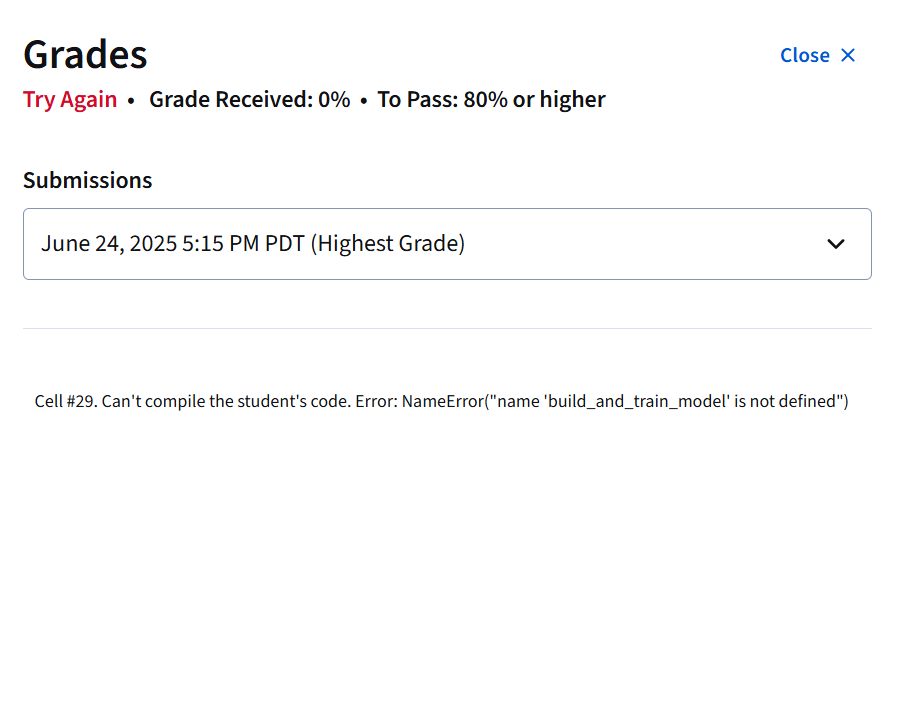Viewport: 916px width, 720px height.
Task: Click the blue Close link text
Action: (804, 56)
